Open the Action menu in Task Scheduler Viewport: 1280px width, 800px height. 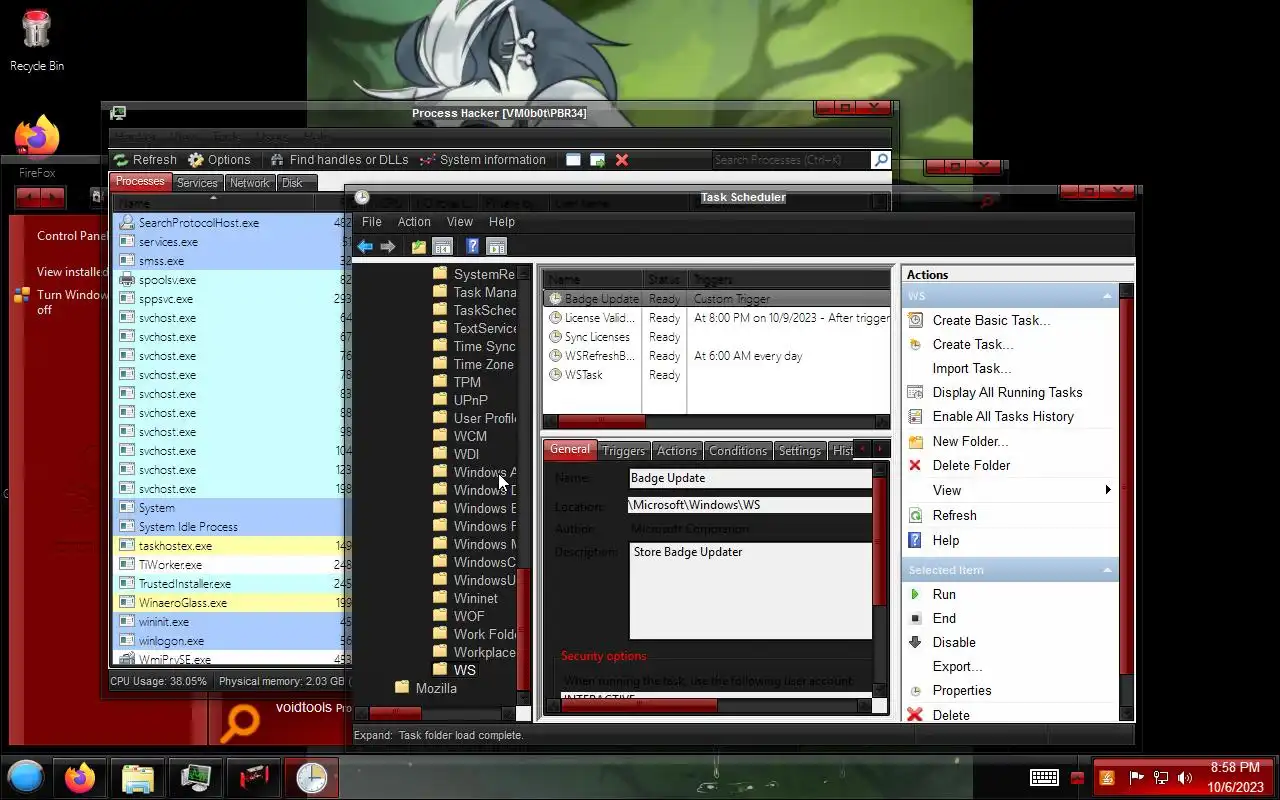click(414, 222)
